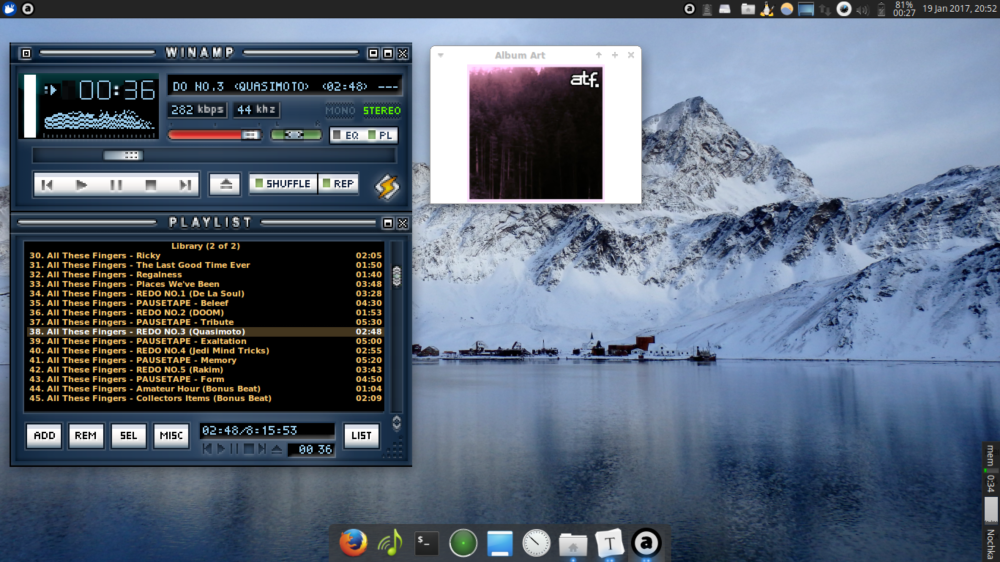Select track 36 REDO NO.2 (DOOM)
Screen dimensions: 1000x562
click(x=205, y=313)
